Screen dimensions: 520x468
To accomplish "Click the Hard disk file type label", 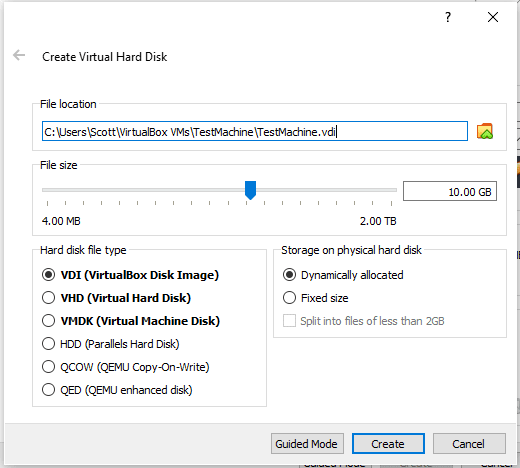I will coord(83,250).
